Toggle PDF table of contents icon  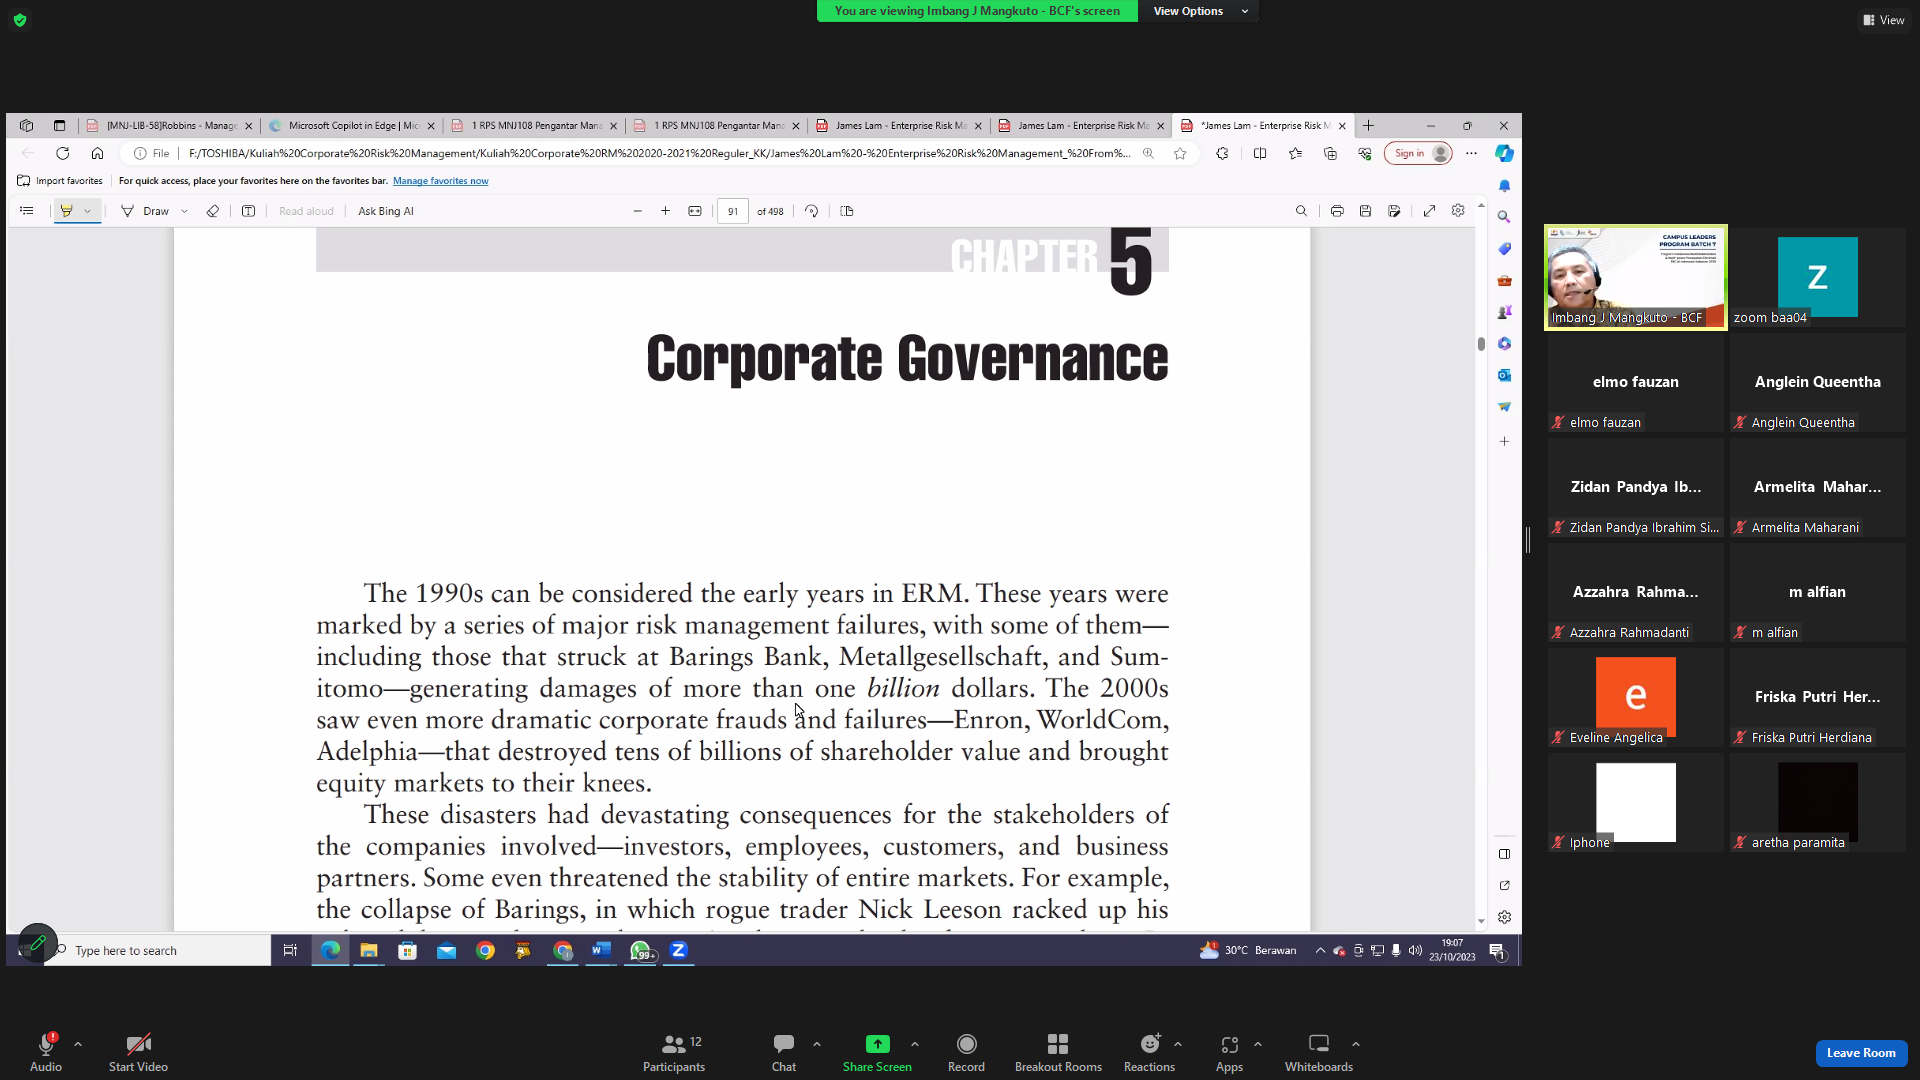coord(27,211)
